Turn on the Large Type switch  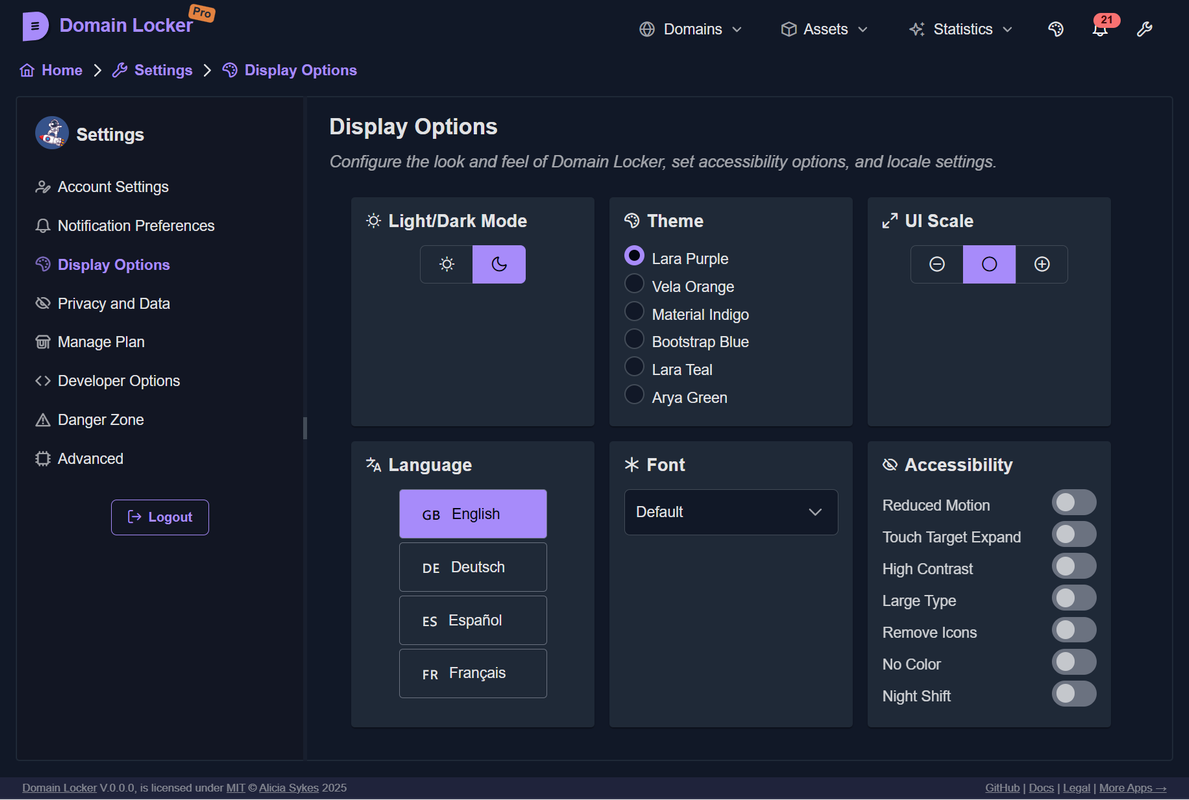pyautogui.click(x=1074, y=598)
